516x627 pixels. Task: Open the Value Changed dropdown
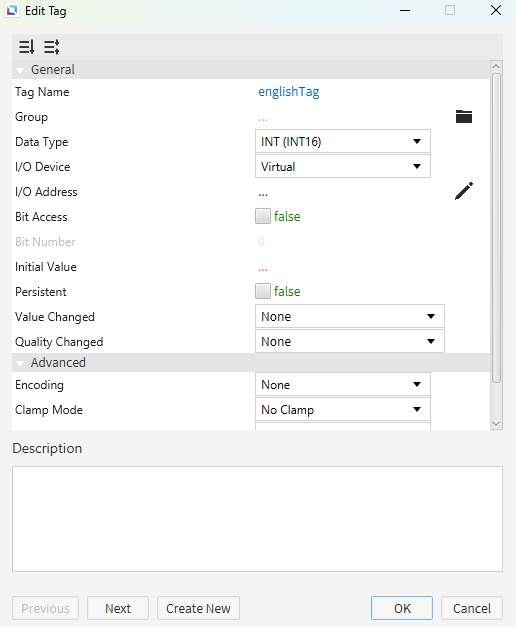click(x=350, y=316)
